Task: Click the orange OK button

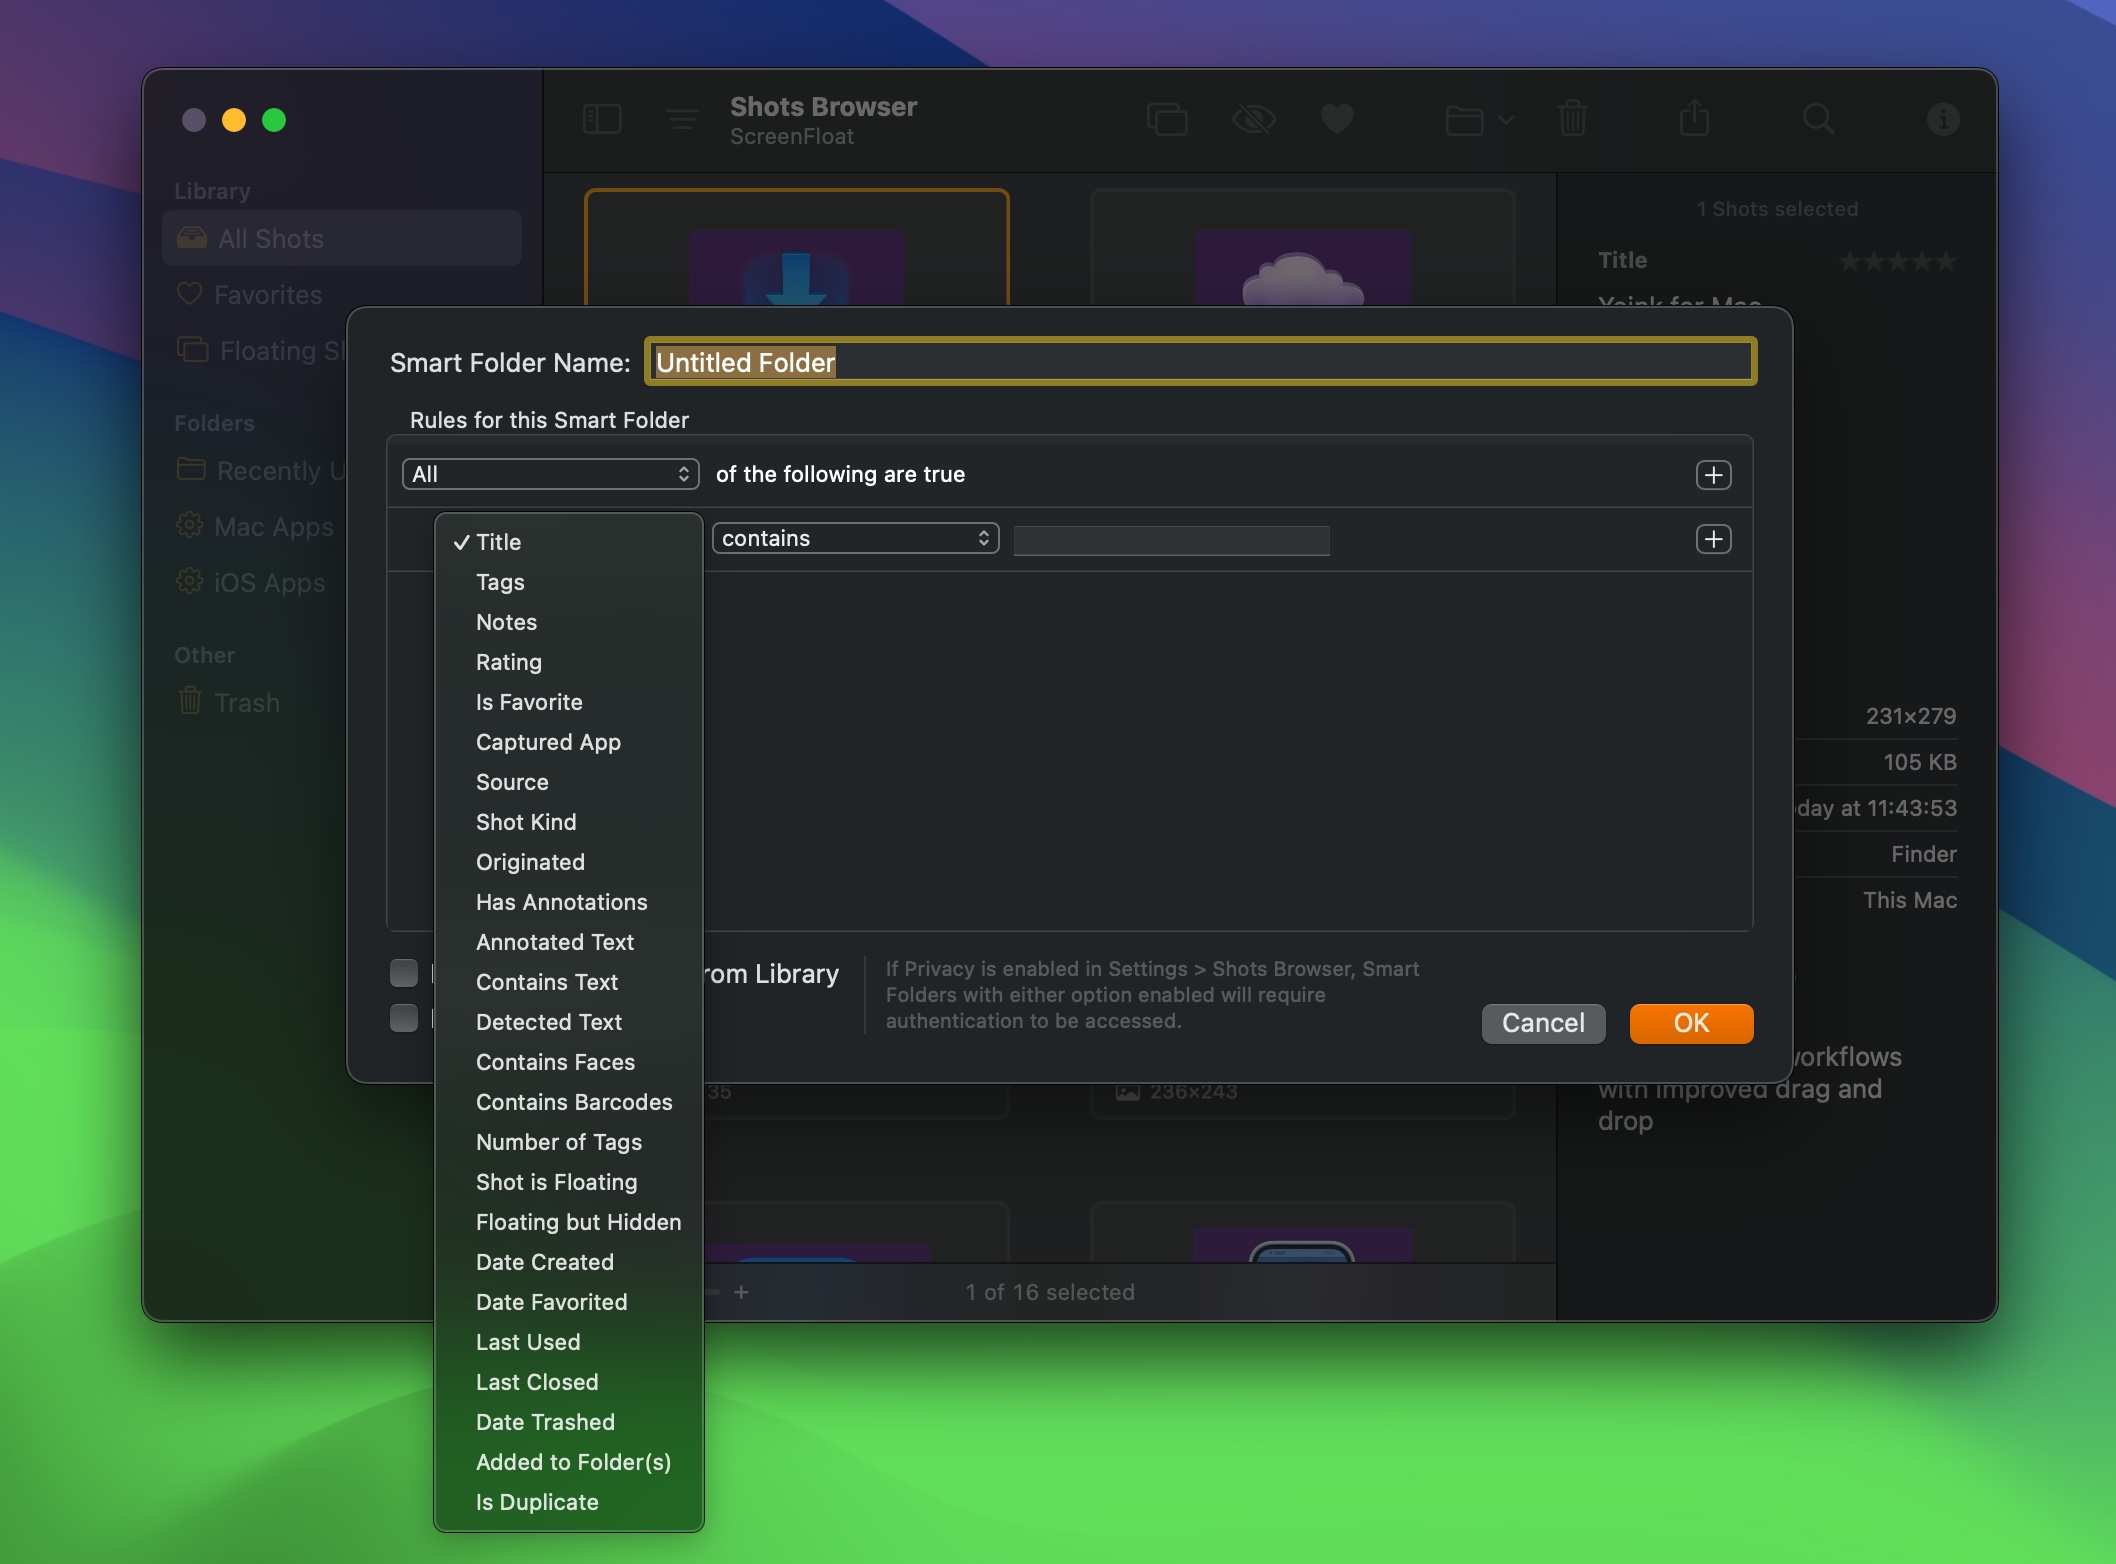Action: [x=1691, y=1023]
